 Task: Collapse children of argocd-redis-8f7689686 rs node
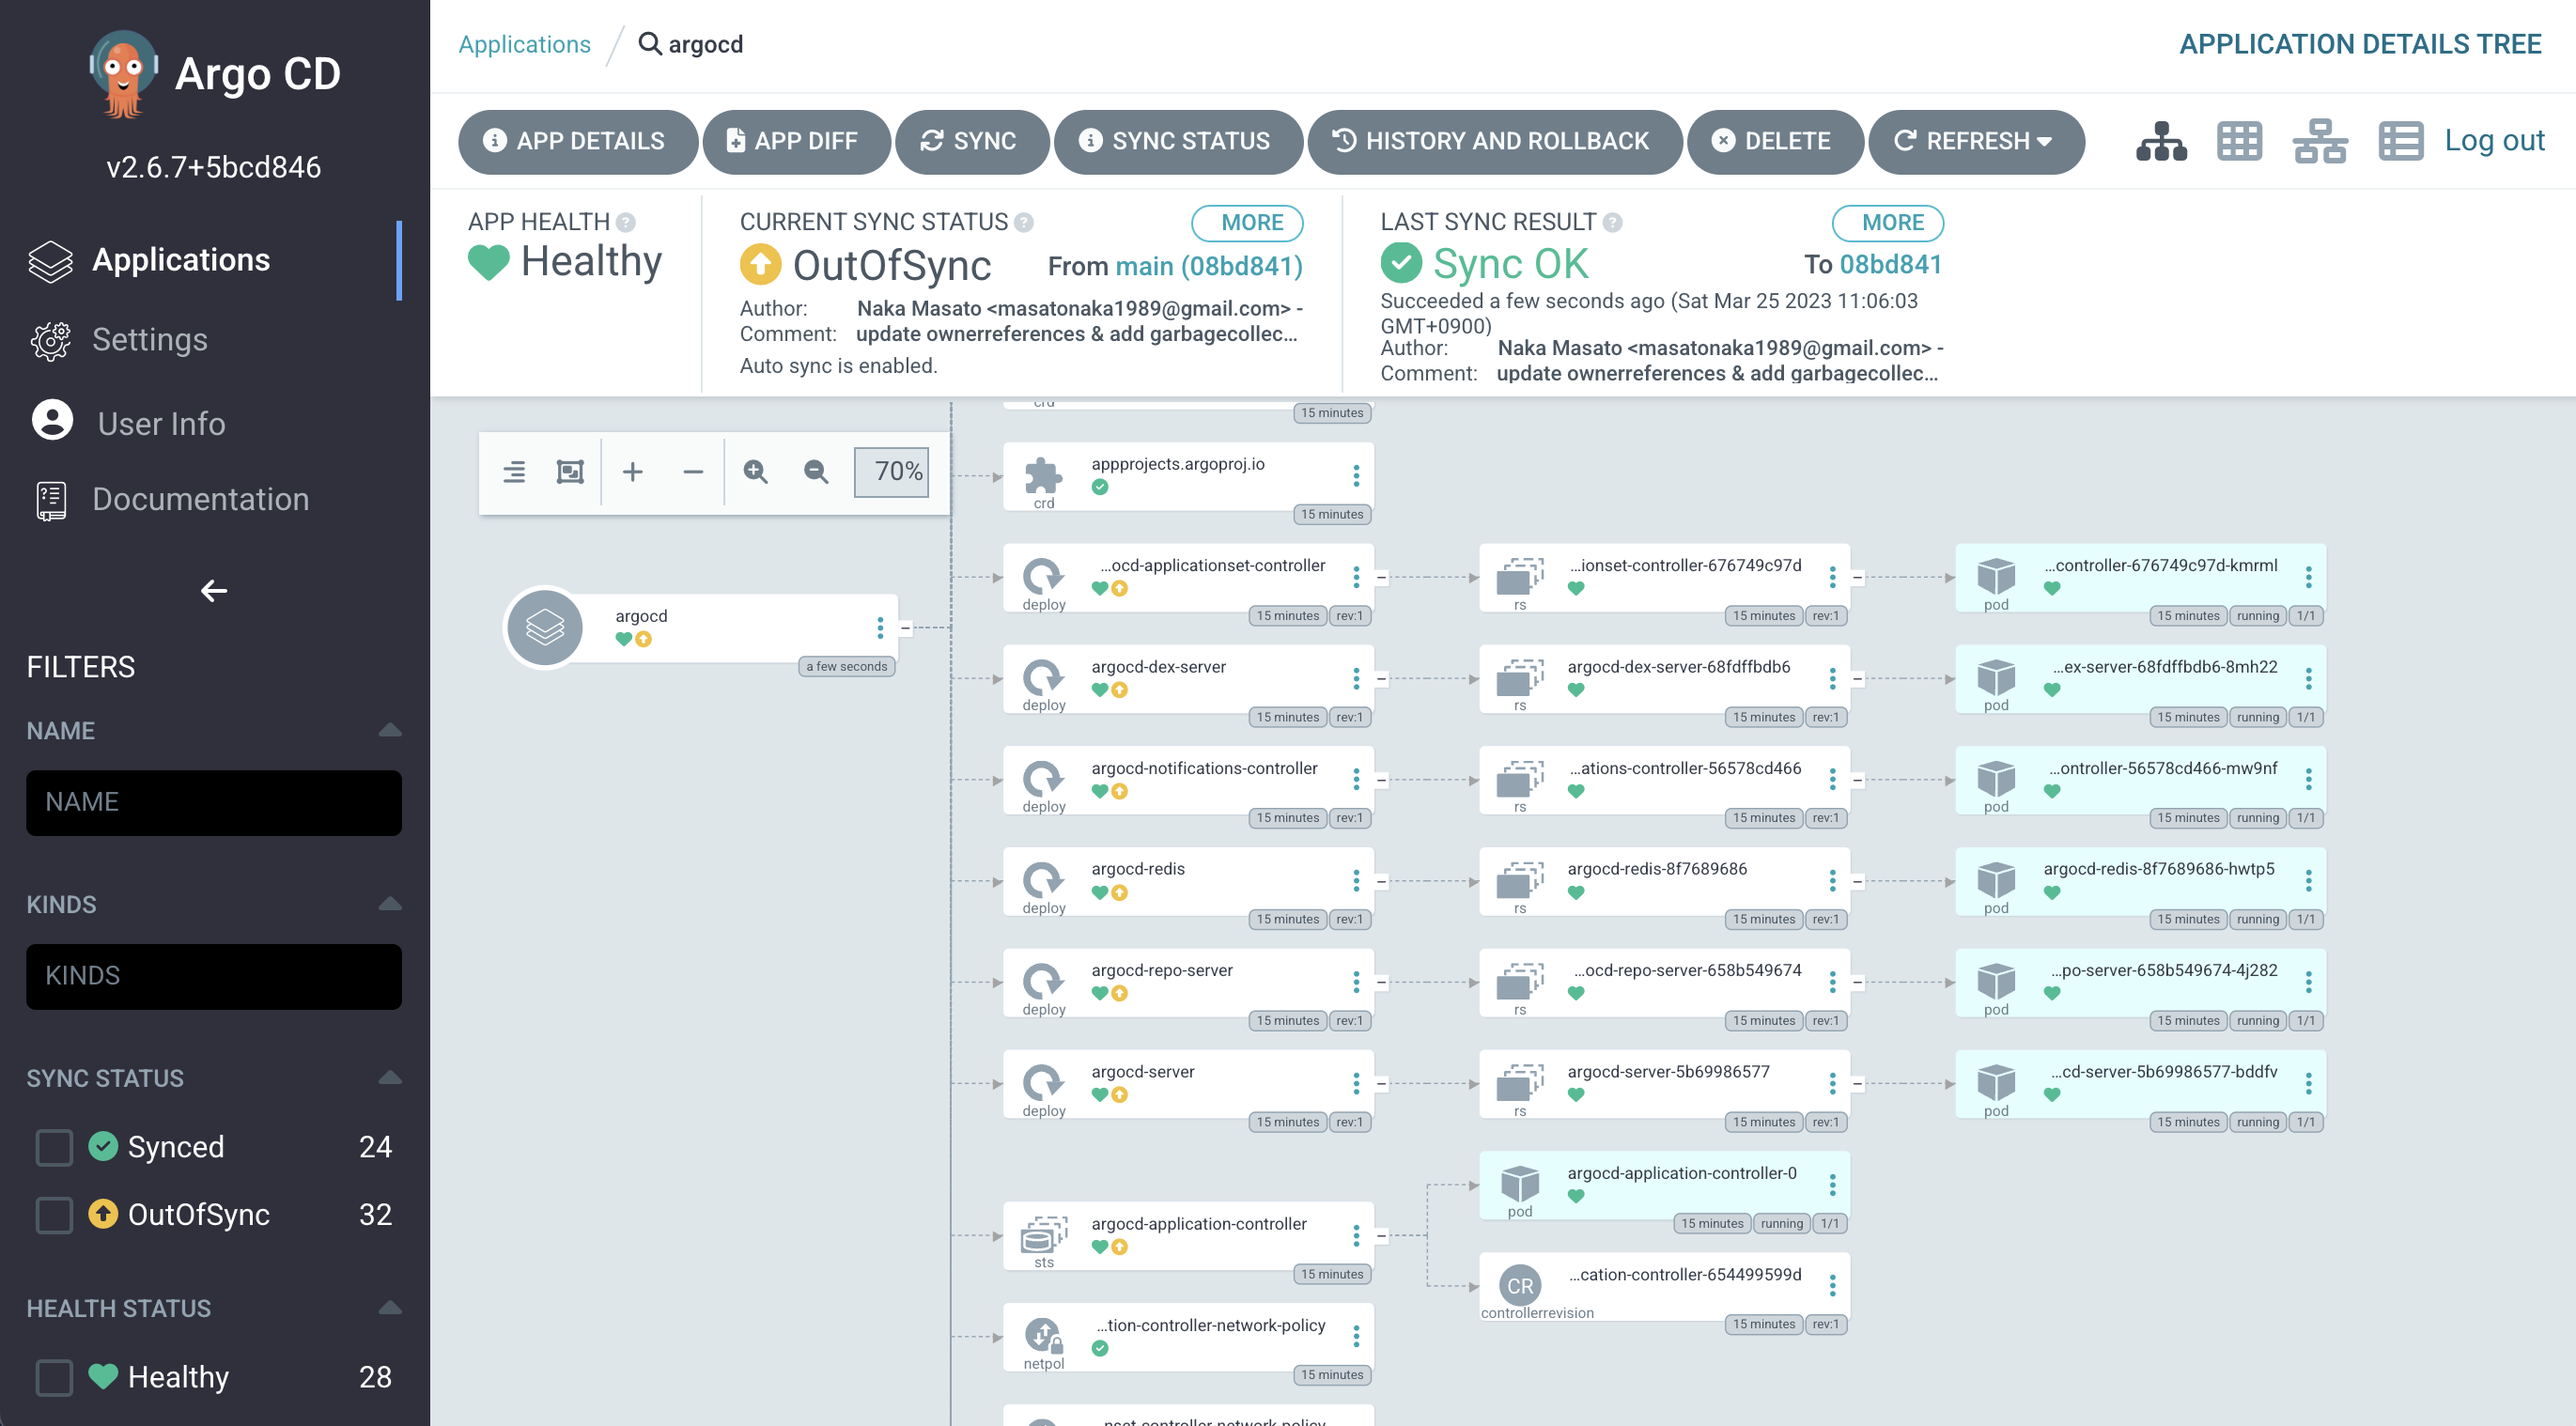pyautogui.click(x=1857, y=881)
